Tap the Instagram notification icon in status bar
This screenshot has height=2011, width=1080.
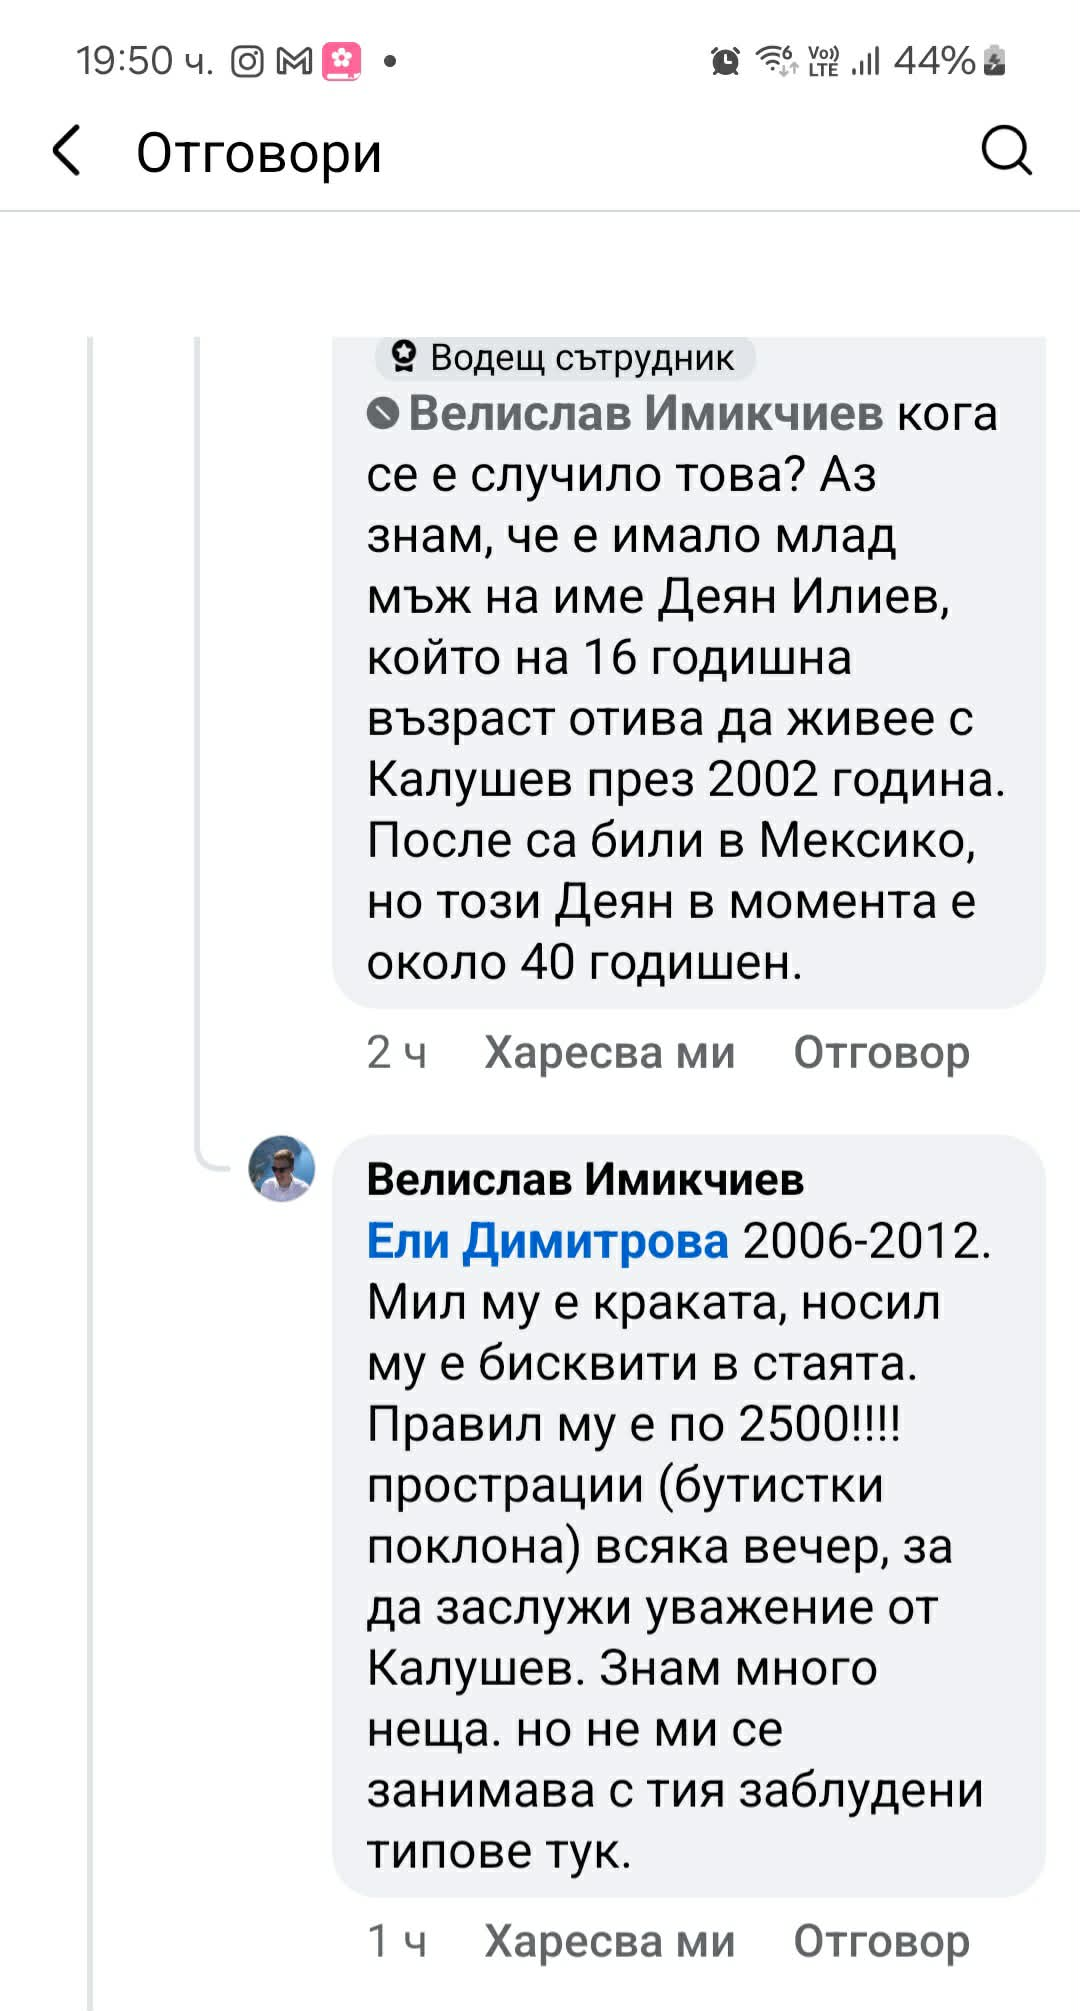[247, 62]
